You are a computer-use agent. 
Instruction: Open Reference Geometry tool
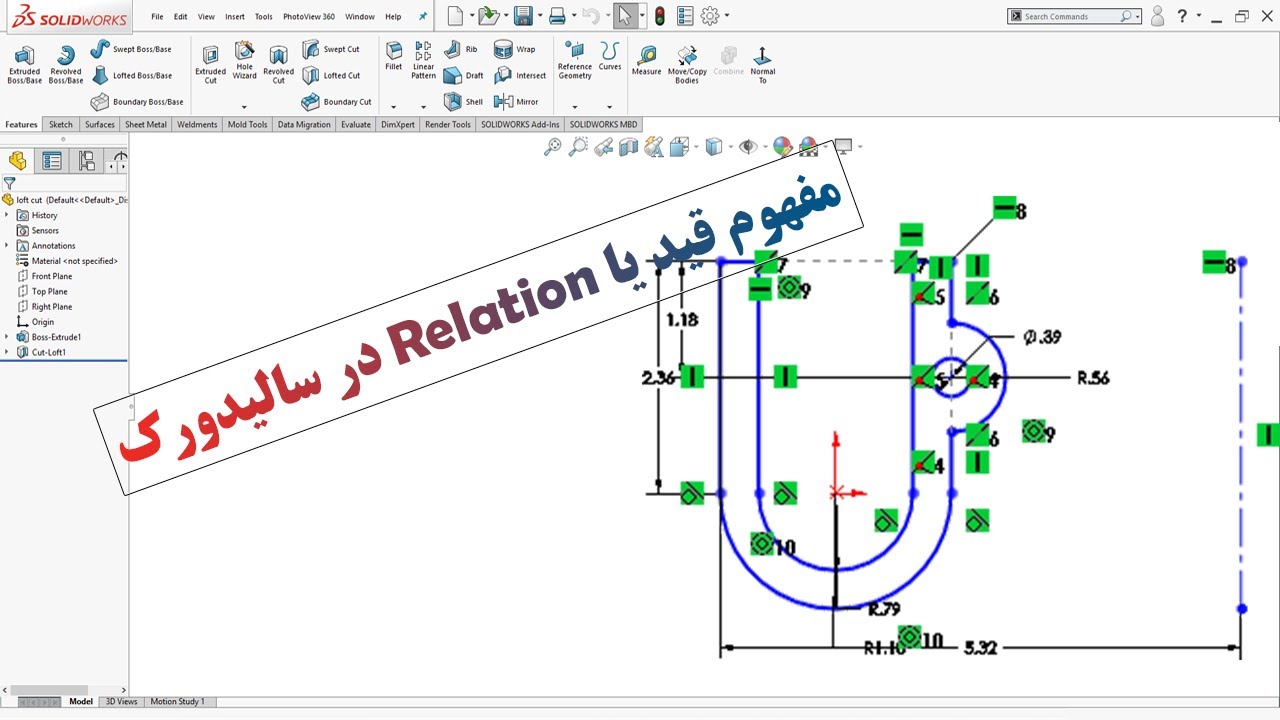575,60
